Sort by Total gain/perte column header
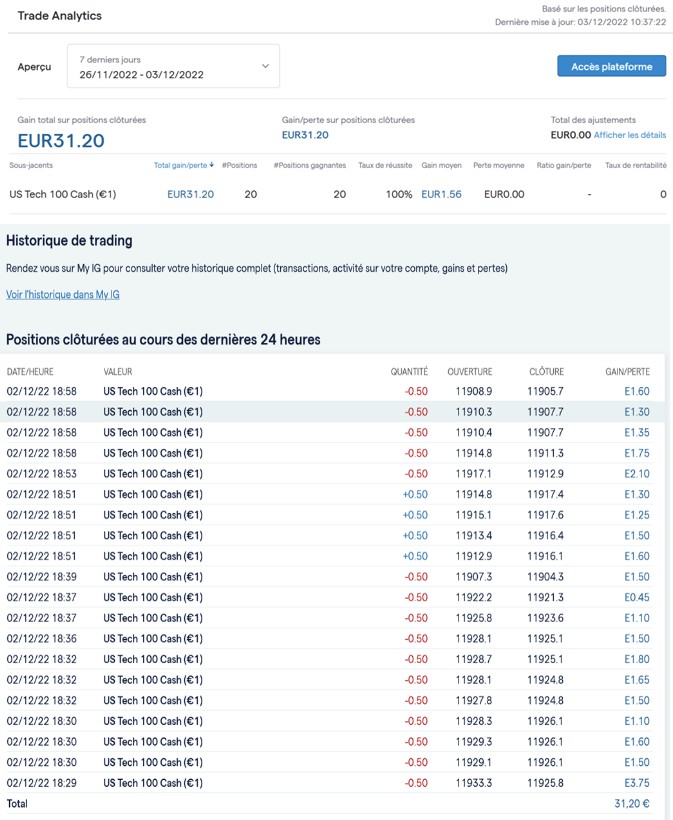 (x=180, y=165)
